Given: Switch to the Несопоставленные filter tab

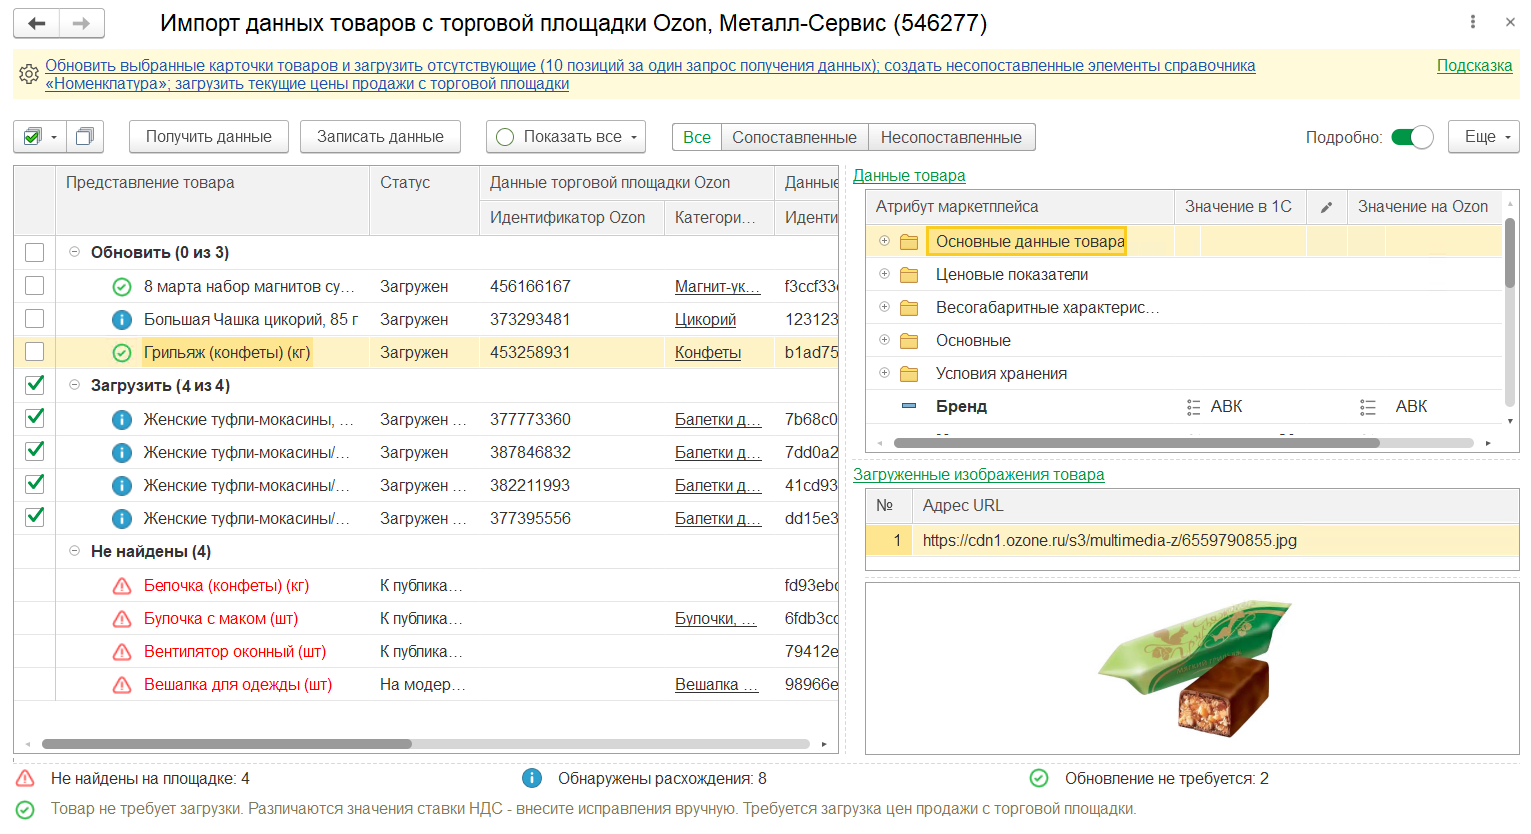Looking at the screenshot, I should coord(951,137).
